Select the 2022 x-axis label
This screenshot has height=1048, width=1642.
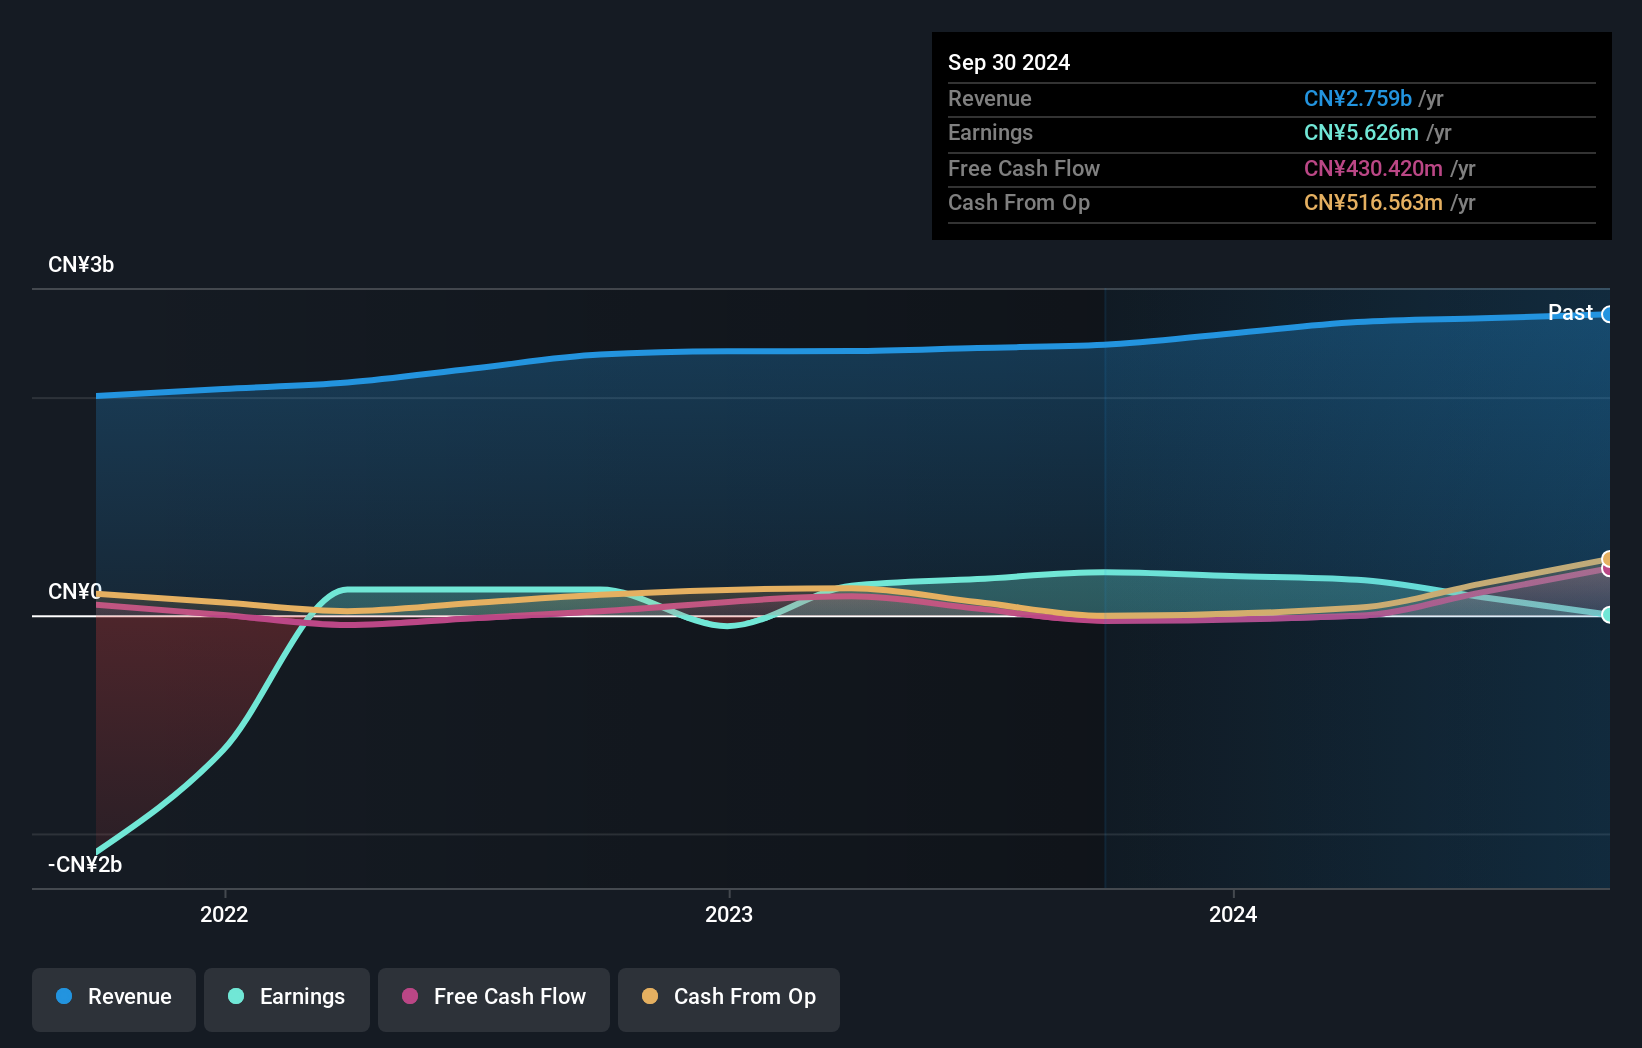(x=224, y=914)
